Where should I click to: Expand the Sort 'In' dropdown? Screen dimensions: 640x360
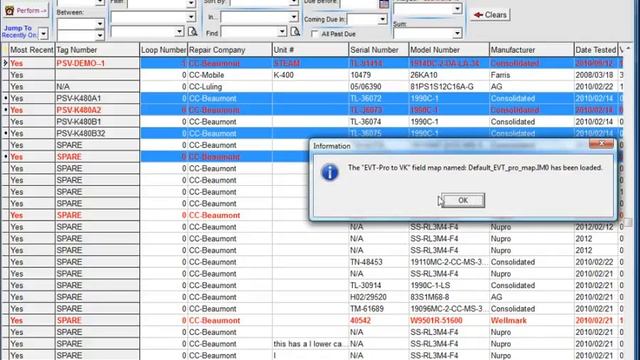click(294, 17)
